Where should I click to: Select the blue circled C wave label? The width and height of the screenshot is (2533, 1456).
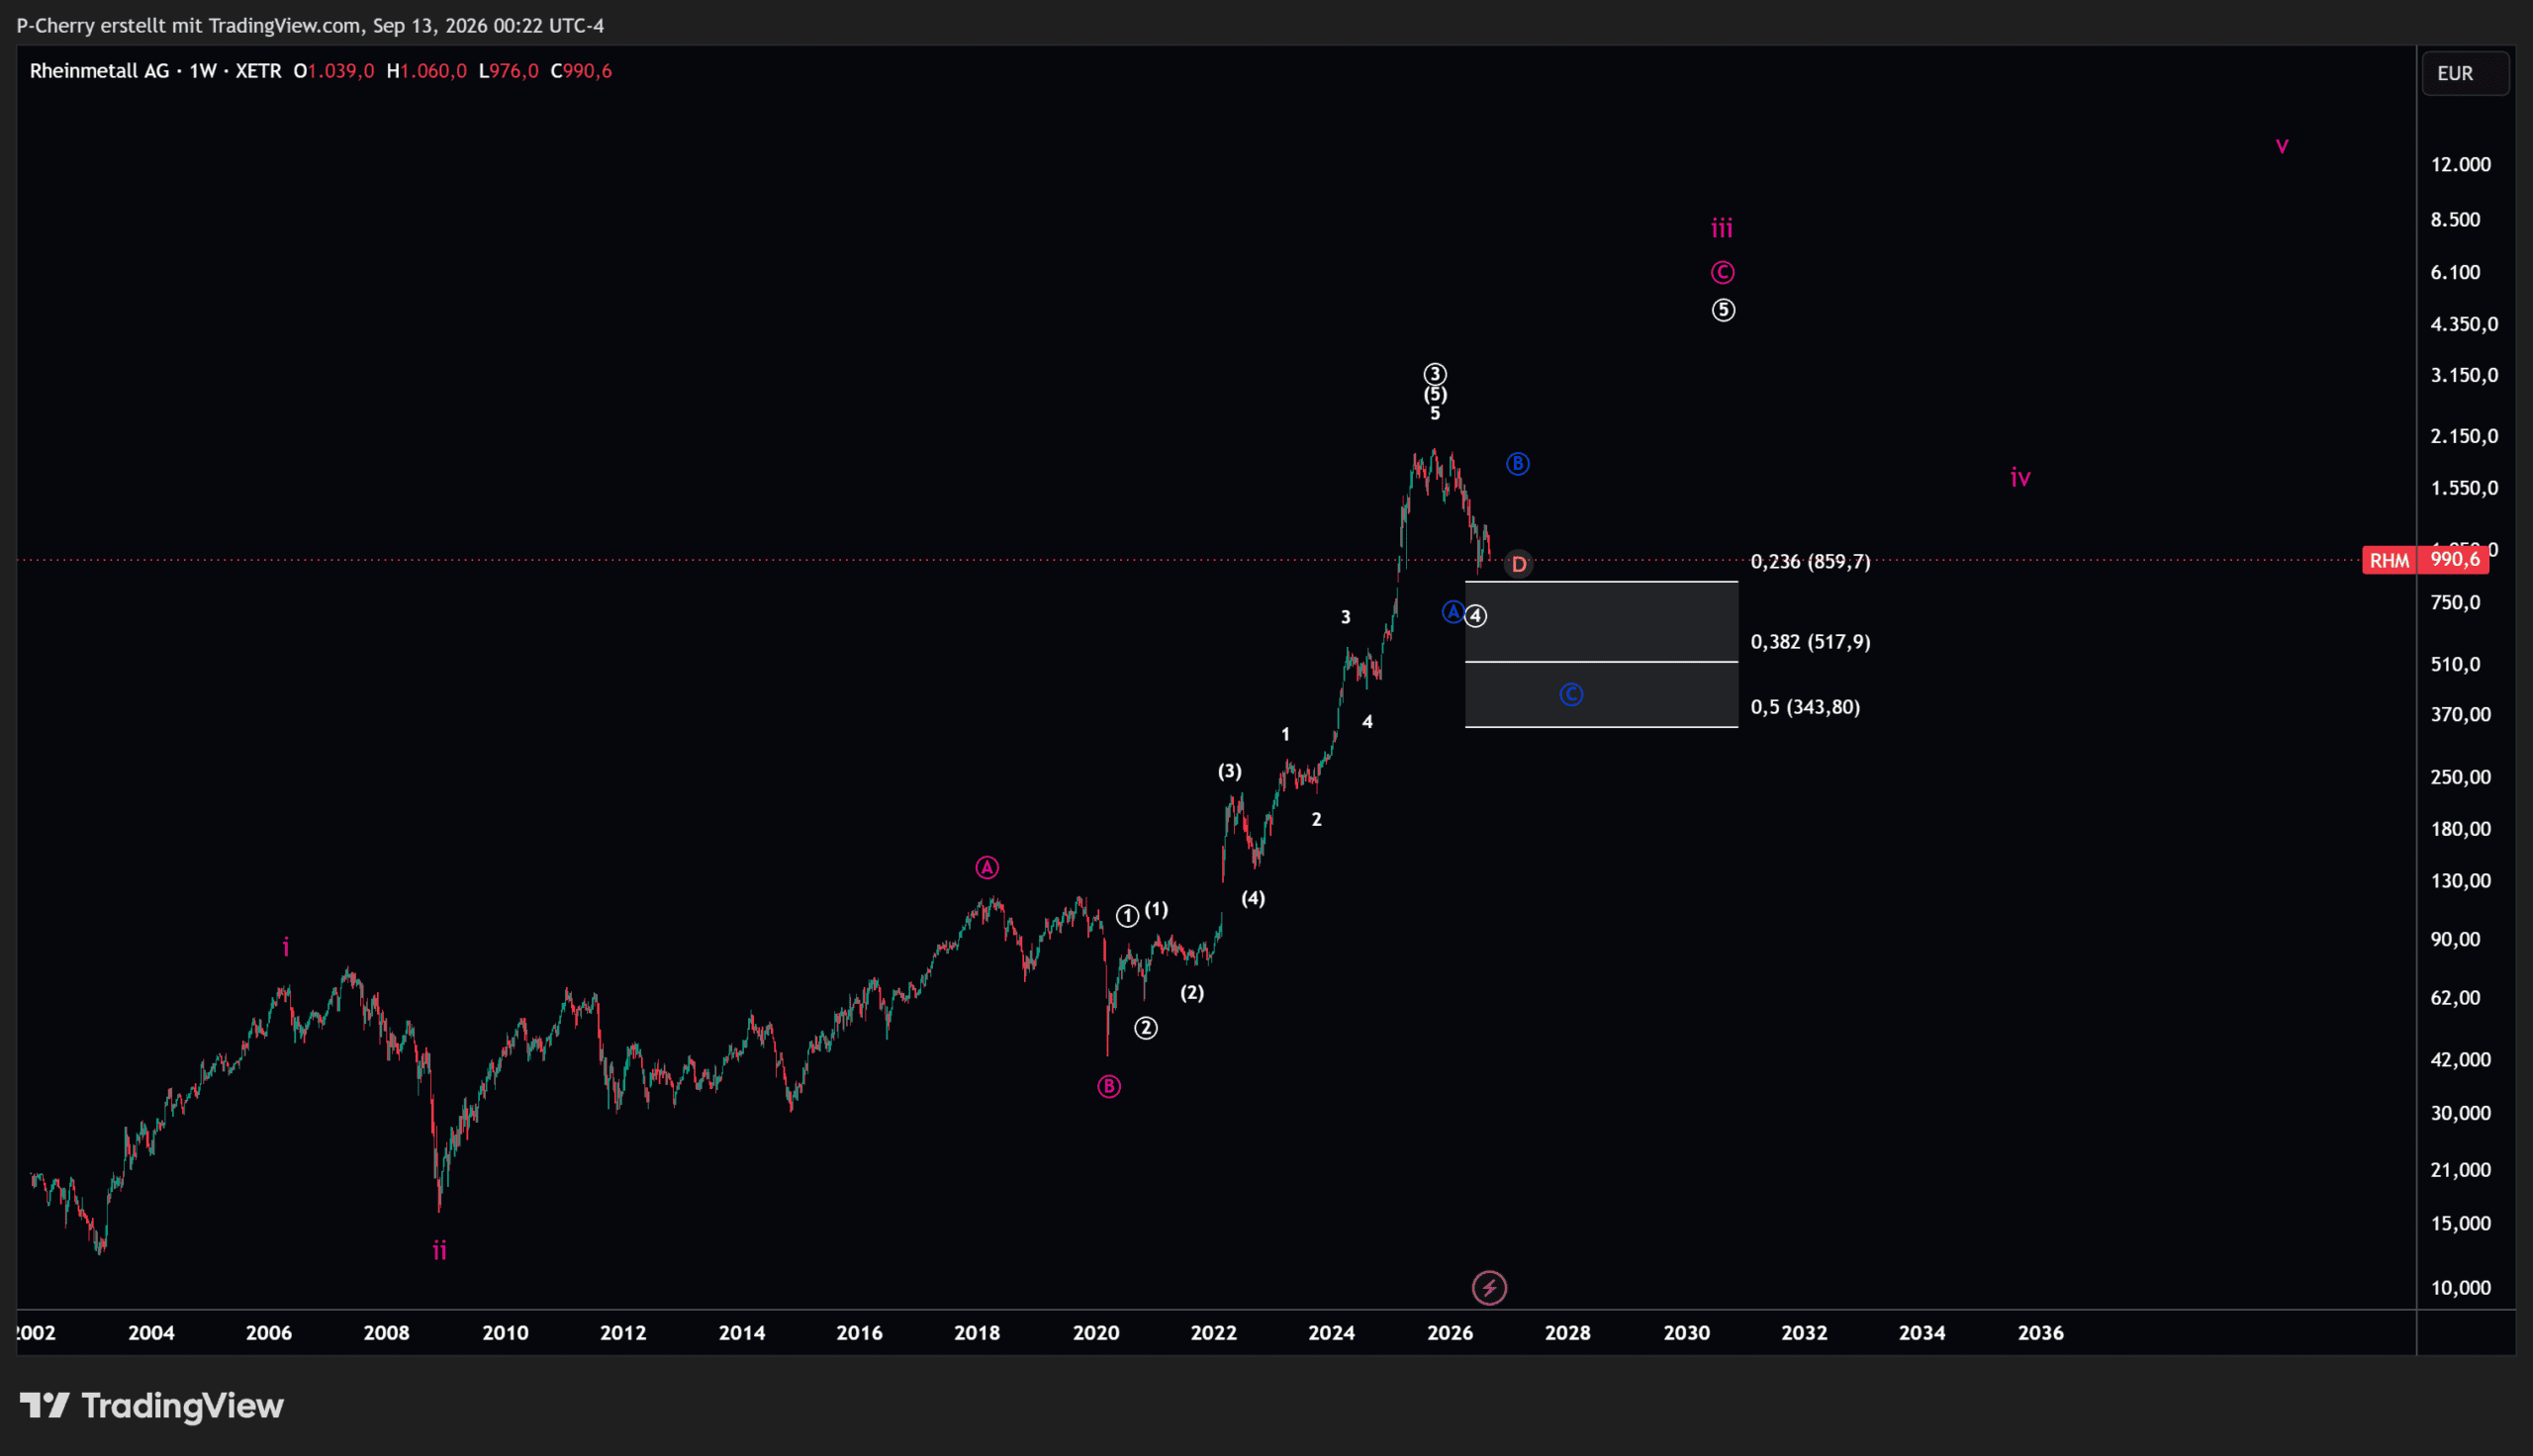click(x=1571, y=694)
